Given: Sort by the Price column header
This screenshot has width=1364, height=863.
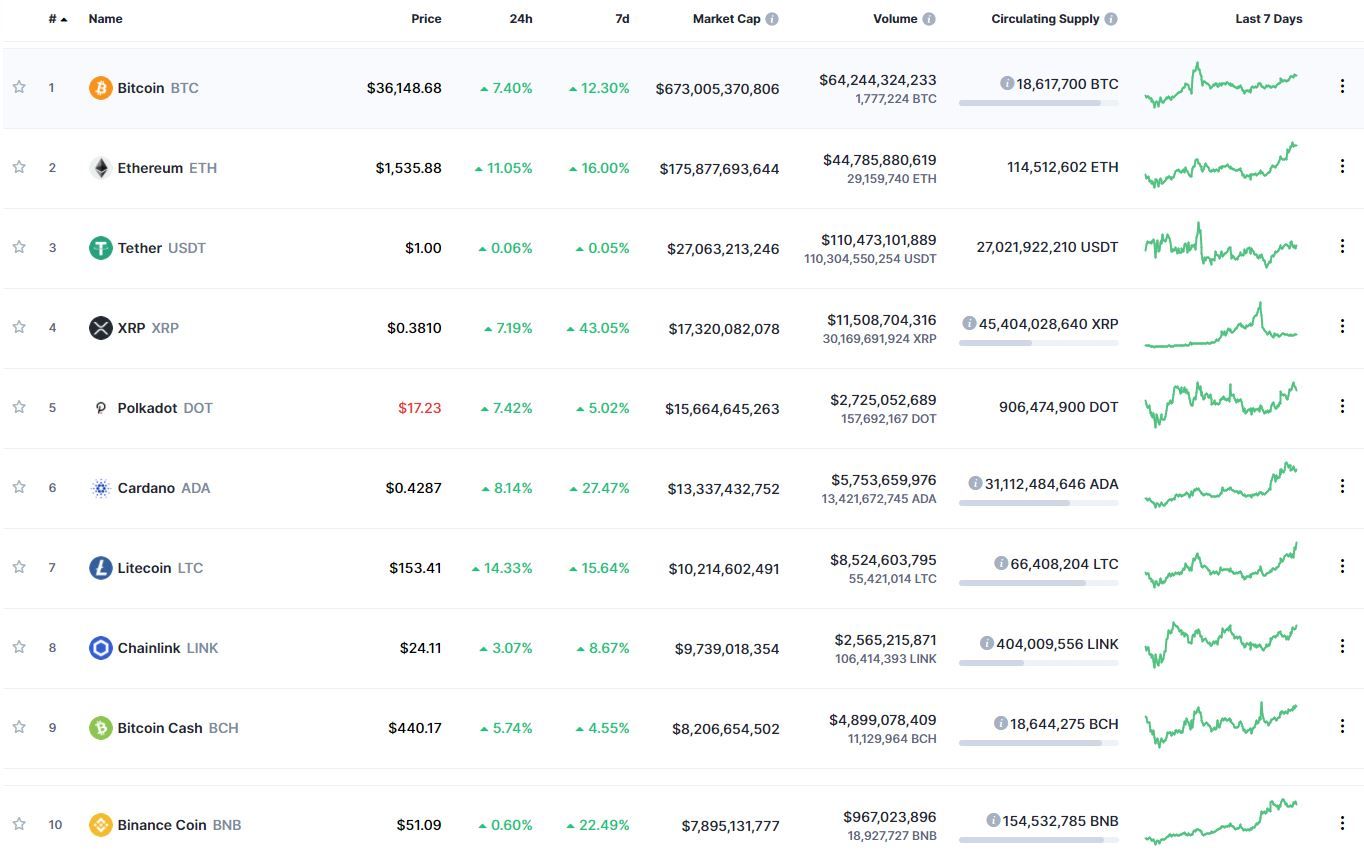Looking at the screenshot, I should coord(426,19).
